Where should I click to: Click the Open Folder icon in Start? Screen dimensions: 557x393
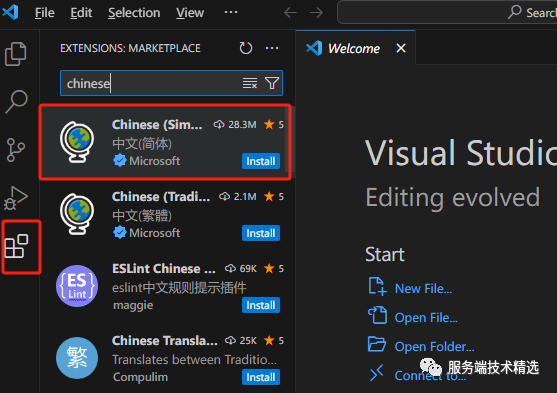click(377, 344)
